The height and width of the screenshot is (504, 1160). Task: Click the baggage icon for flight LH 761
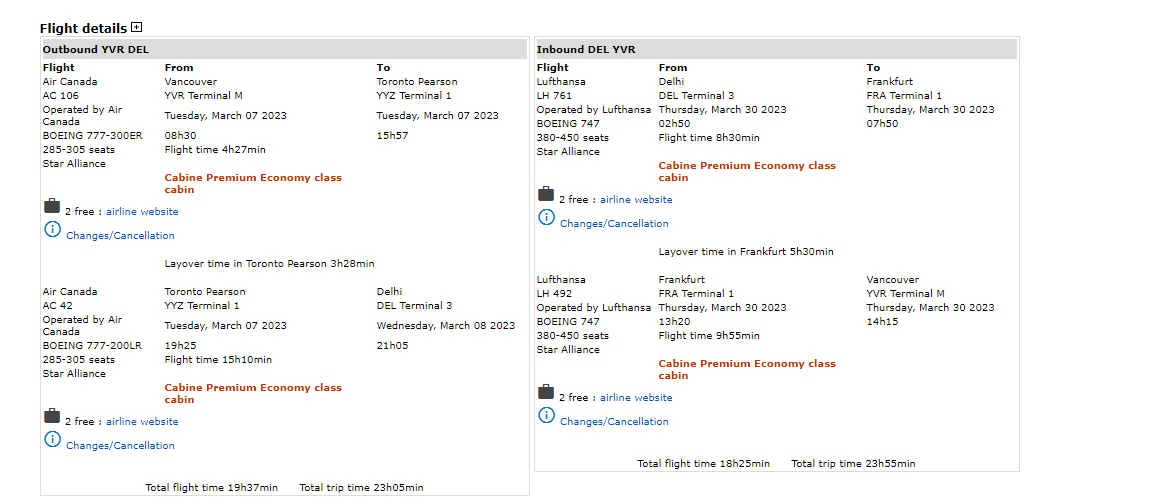(x=546, y=194)
